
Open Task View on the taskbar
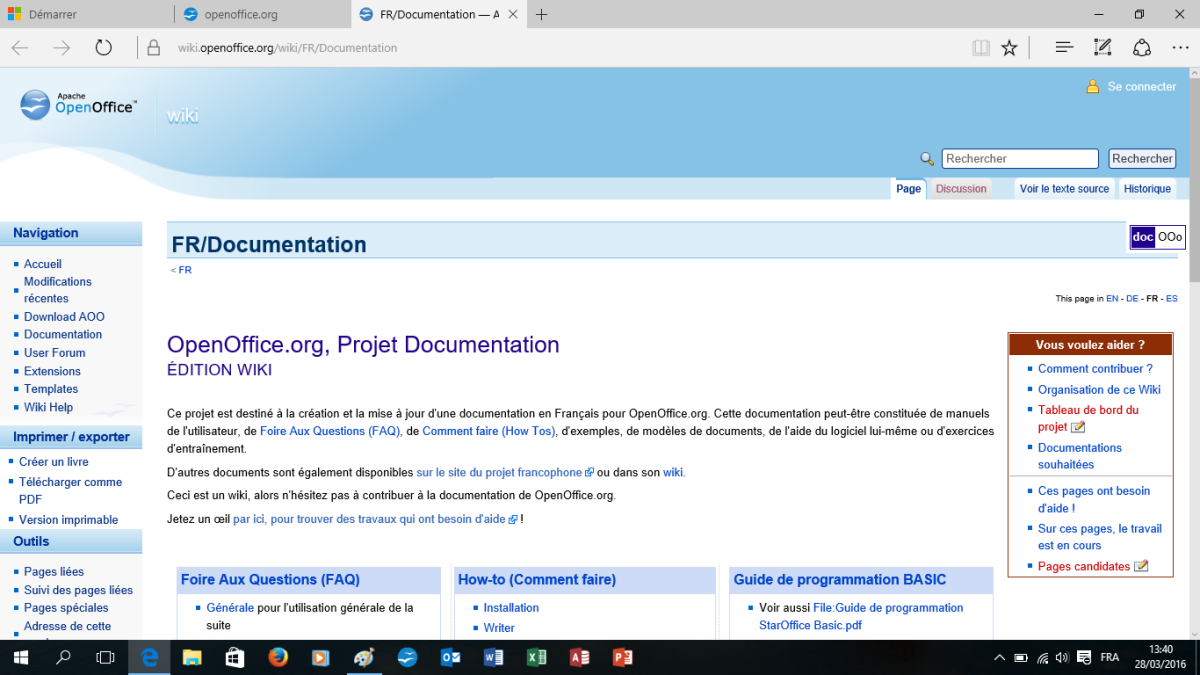tap(105, 657)
